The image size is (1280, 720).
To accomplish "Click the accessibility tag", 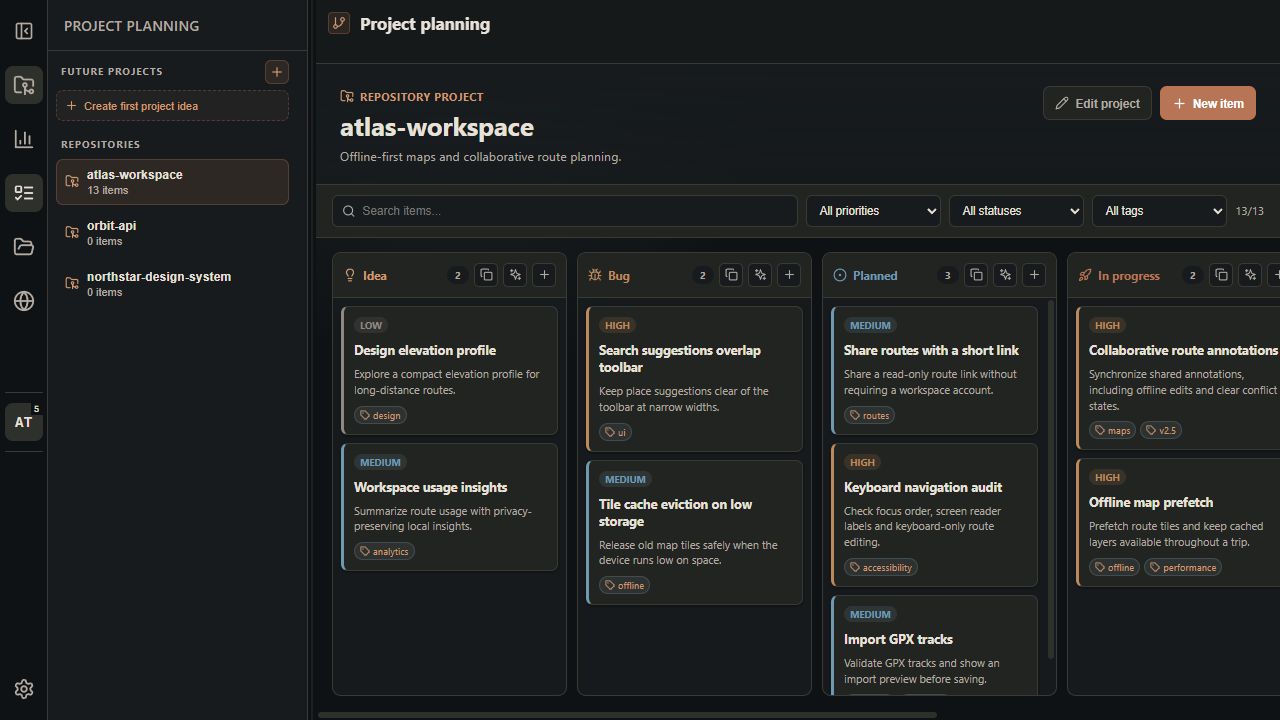I will (x=881, y=567).
